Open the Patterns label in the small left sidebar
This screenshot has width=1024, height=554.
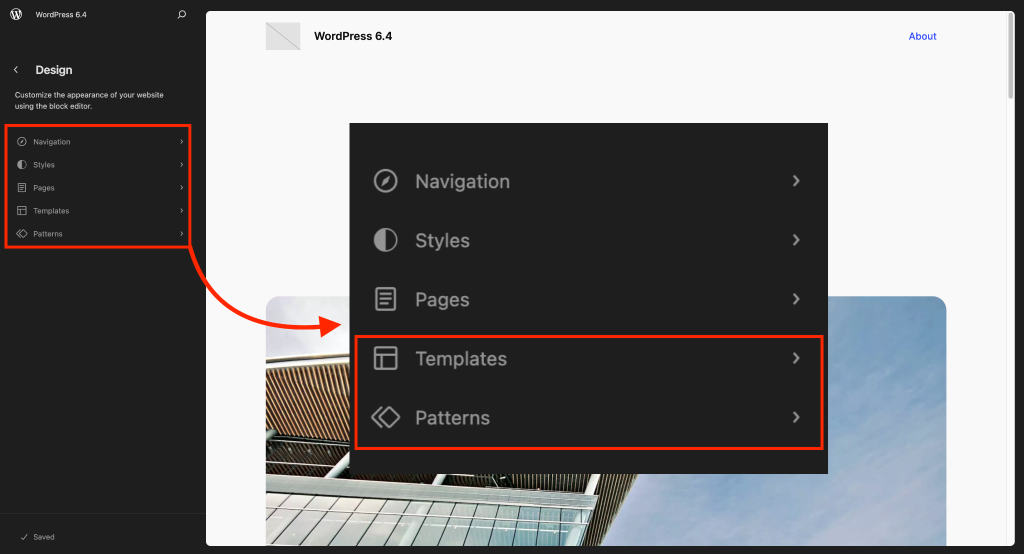(48, 233)
